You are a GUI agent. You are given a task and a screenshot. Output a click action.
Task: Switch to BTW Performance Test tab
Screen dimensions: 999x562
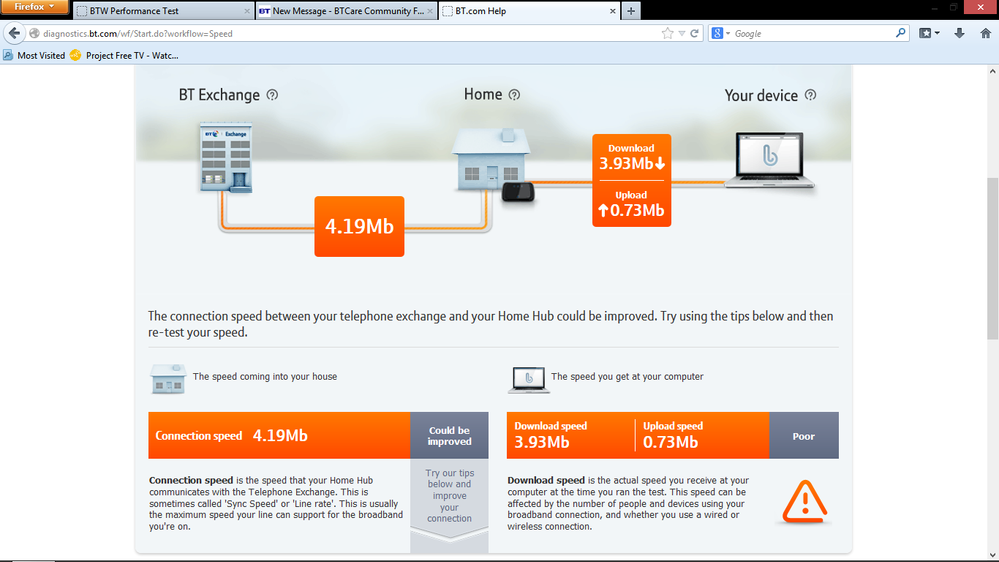[x=162, y=11]
